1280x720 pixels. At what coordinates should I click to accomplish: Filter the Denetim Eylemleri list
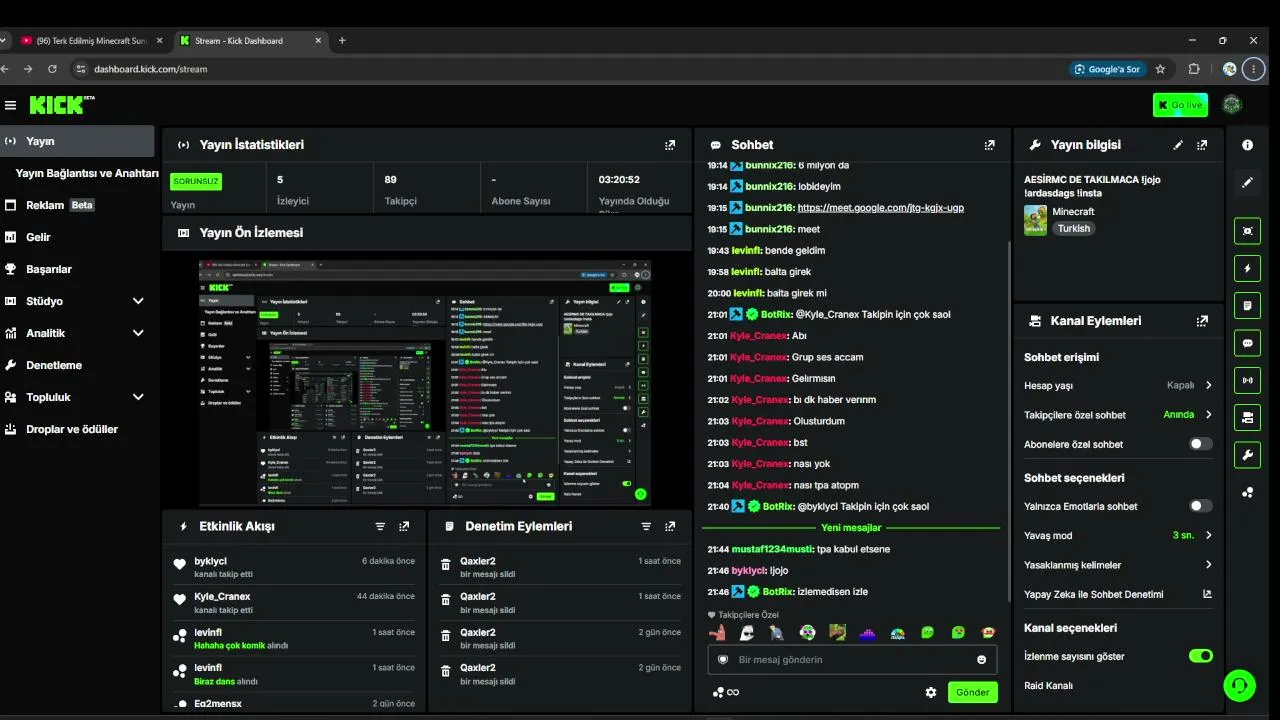(646, 526)
